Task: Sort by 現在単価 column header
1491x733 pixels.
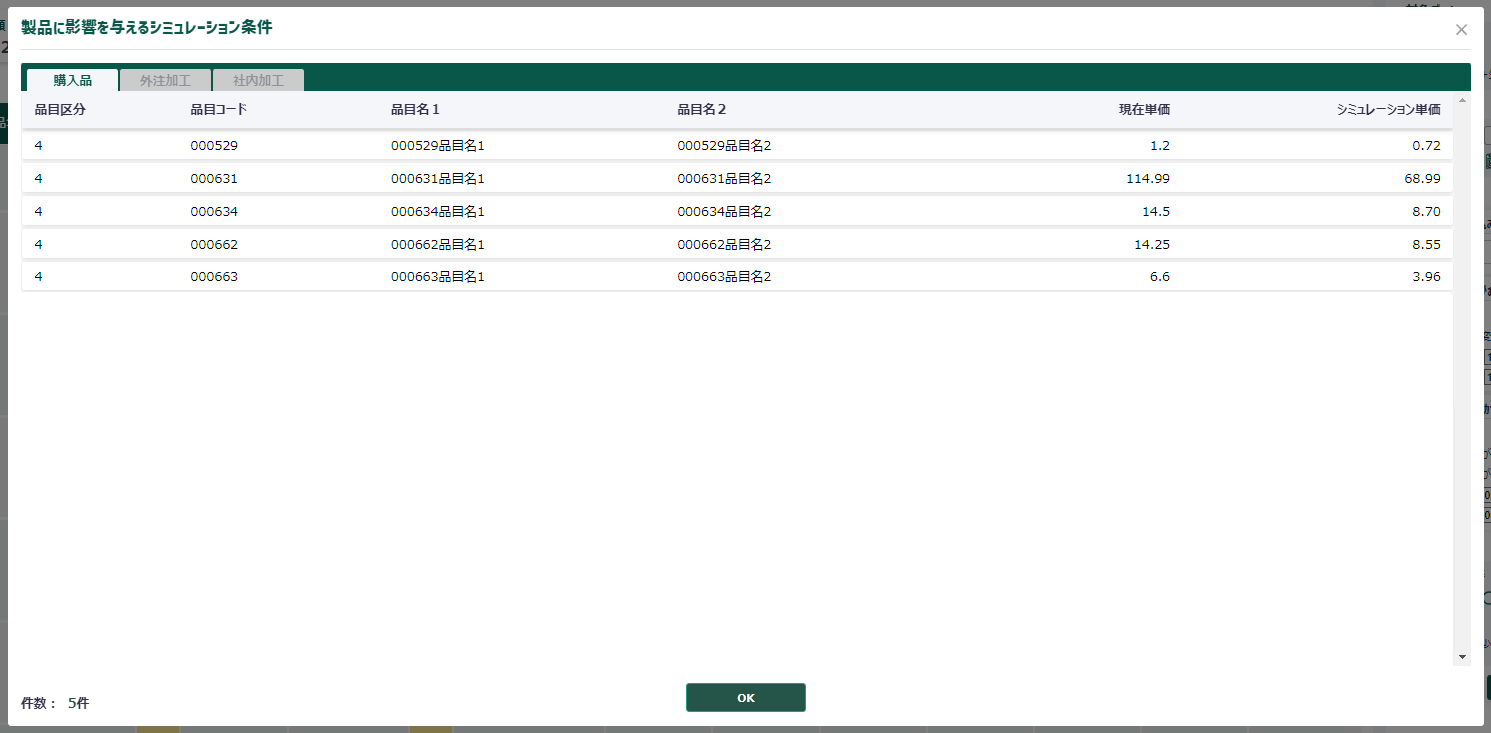Action: [1144, 109]
